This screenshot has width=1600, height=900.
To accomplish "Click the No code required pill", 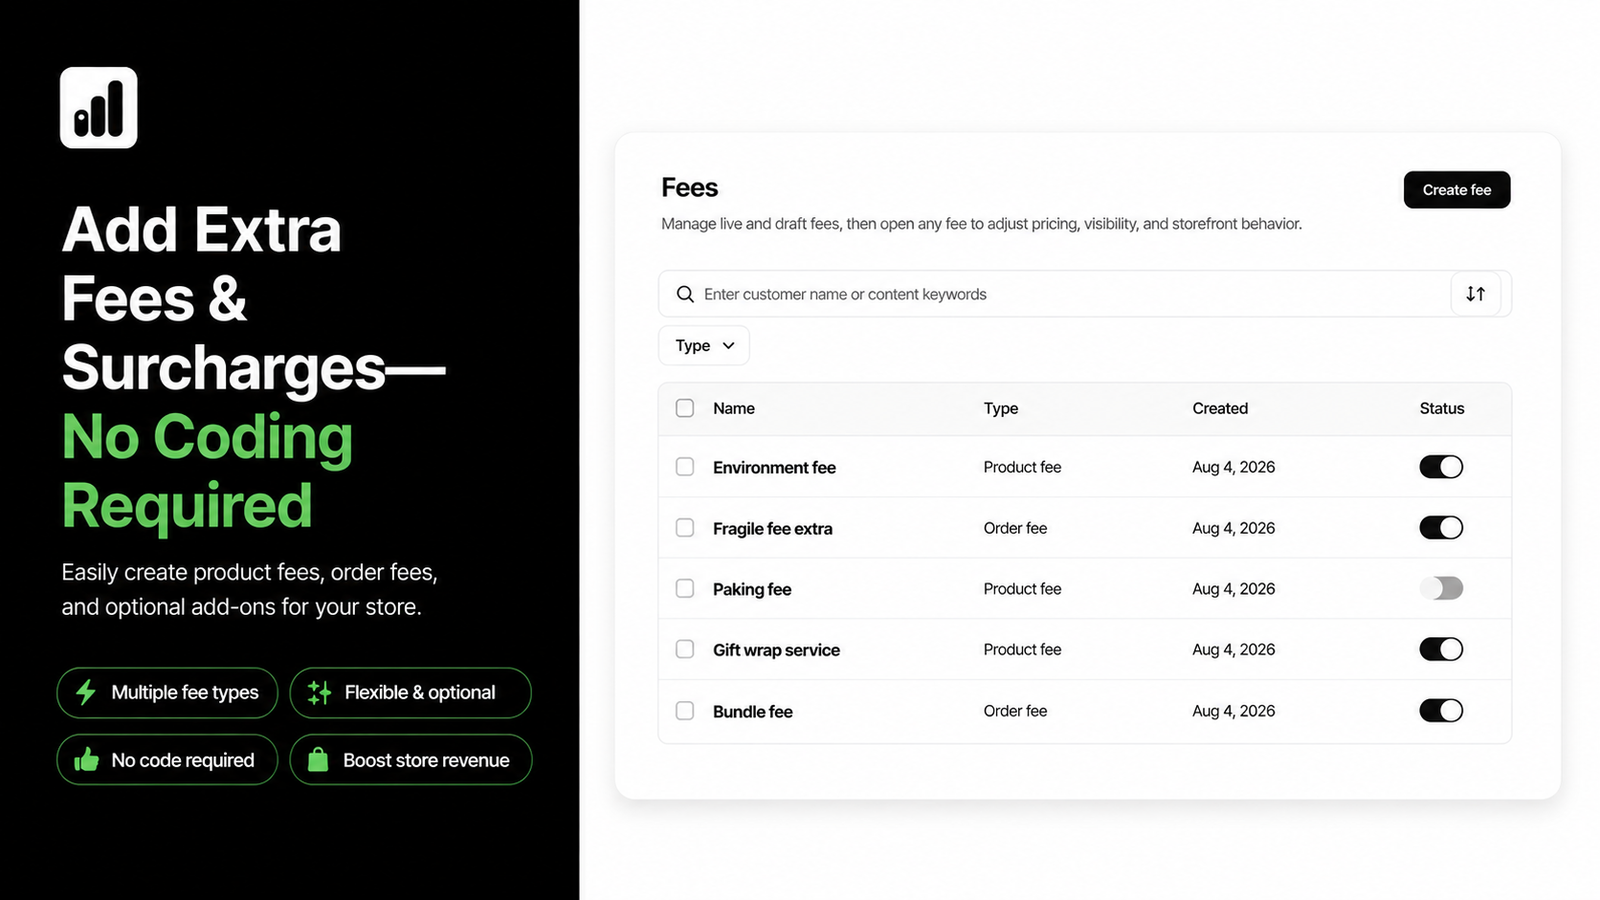I will tap(167, 760).
